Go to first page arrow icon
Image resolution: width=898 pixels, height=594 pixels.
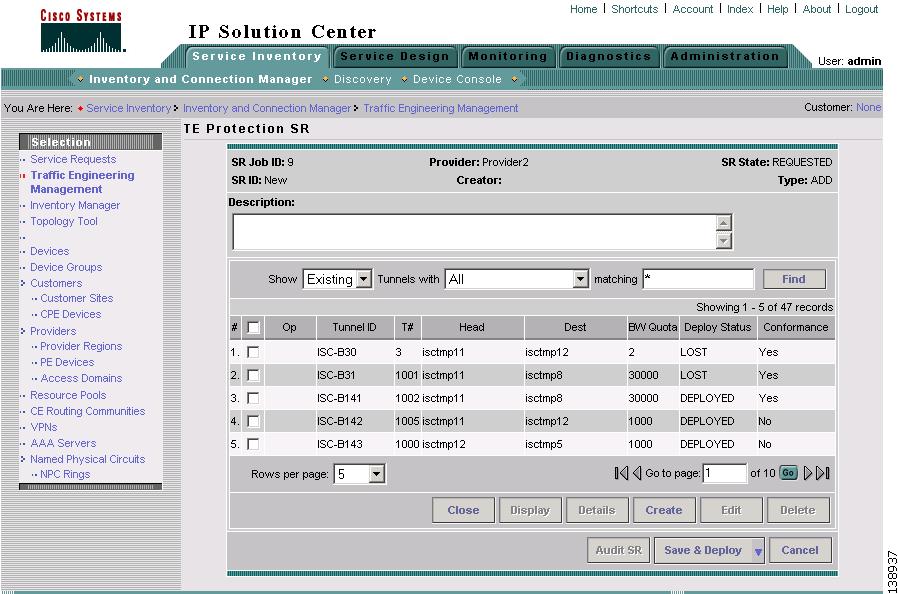(x=621, y=473)
